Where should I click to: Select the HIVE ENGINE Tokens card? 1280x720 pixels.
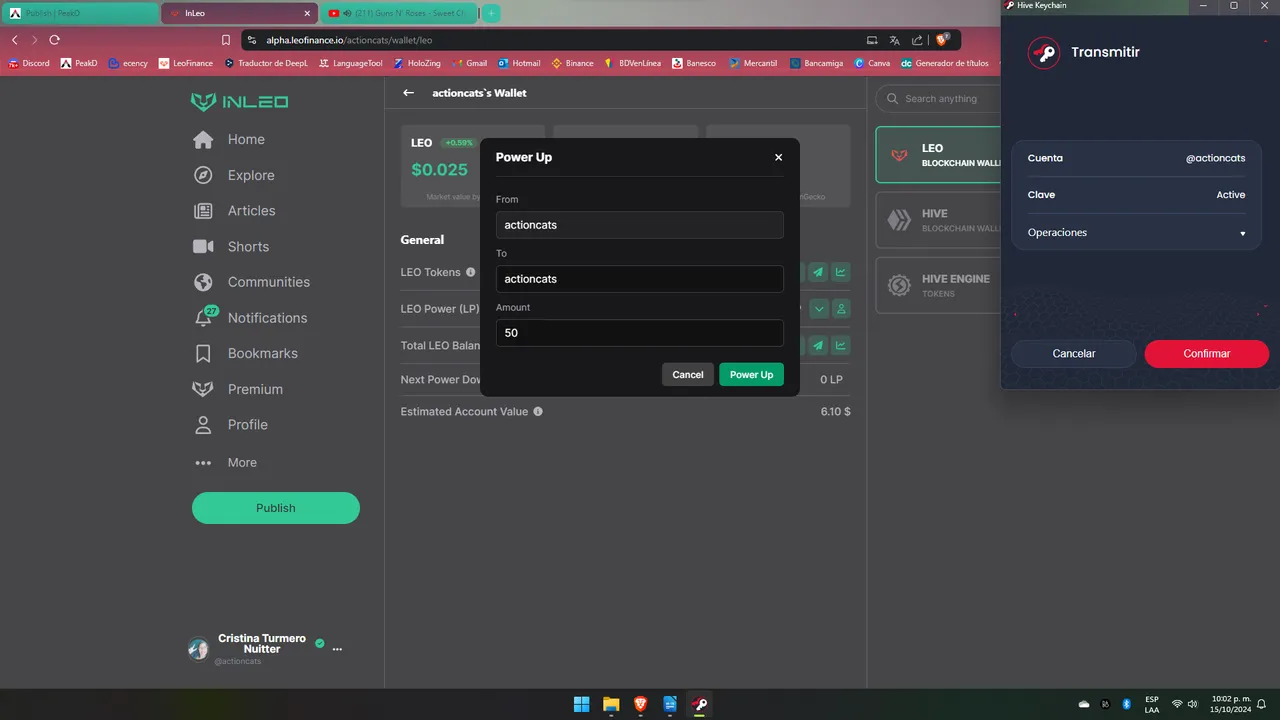(938, 285)
